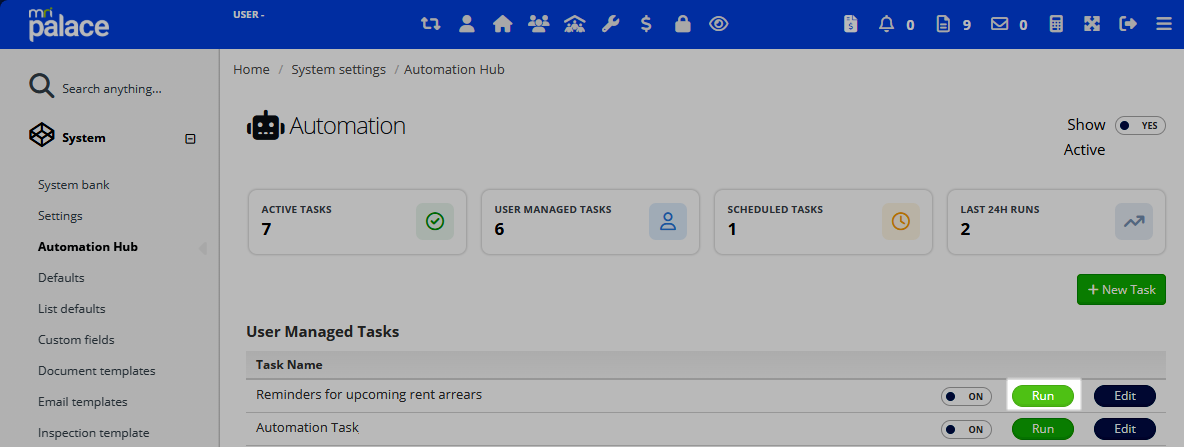Open the transfer arrows icon in top bar
The height and width of the screenshot is (447, 1184).
tap(430, 24)
